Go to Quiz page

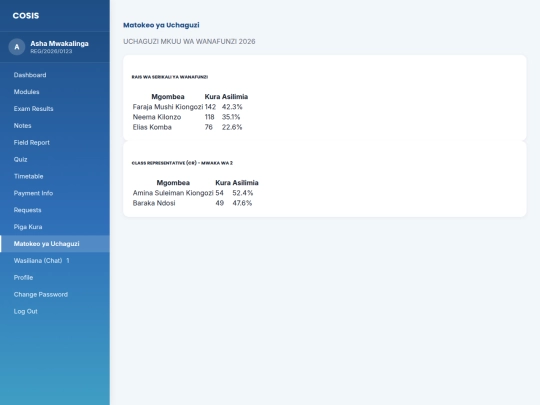click(x=55, y=159)
